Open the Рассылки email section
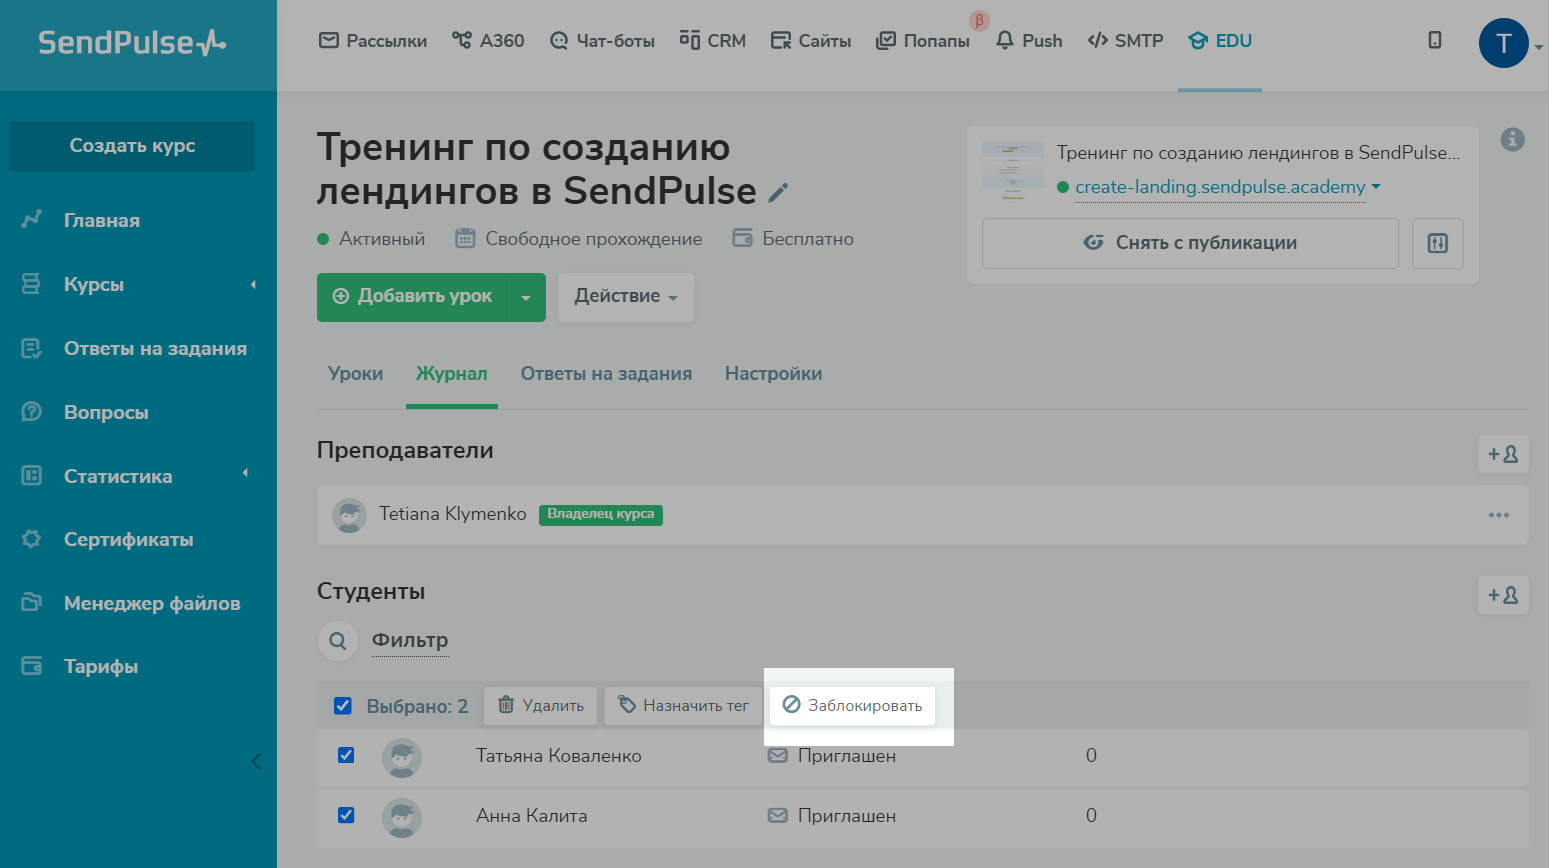The height and width of the screenshot is (868, 1549). pos(373,41)
